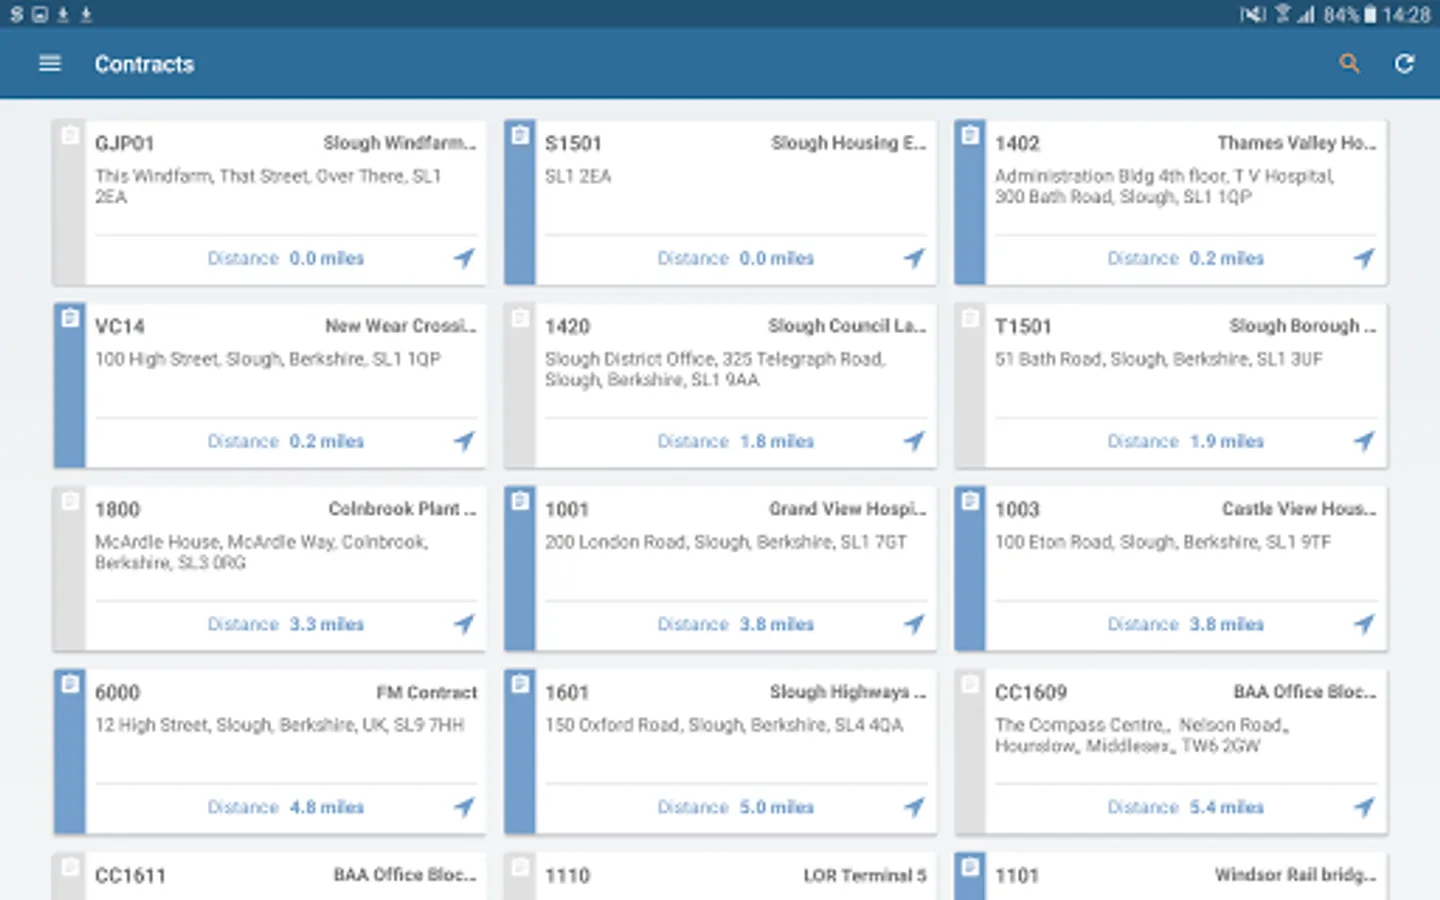Tap BAA Office Bloc... title on CC1609

[x=1305, y=692]
